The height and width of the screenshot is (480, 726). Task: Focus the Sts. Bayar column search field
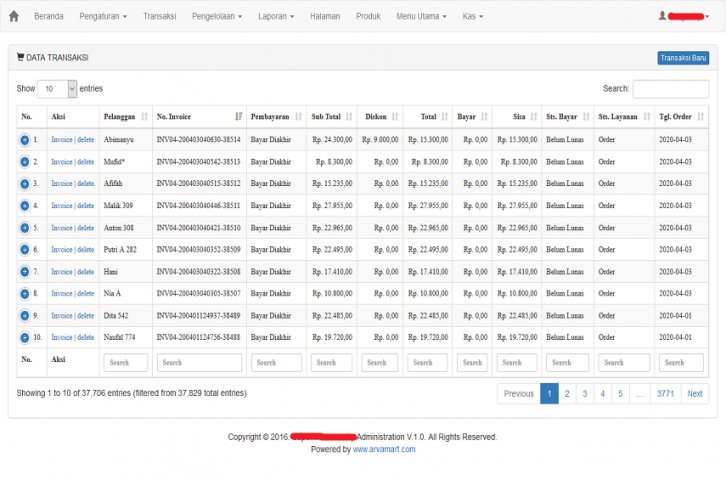click(x=567, y=363)
